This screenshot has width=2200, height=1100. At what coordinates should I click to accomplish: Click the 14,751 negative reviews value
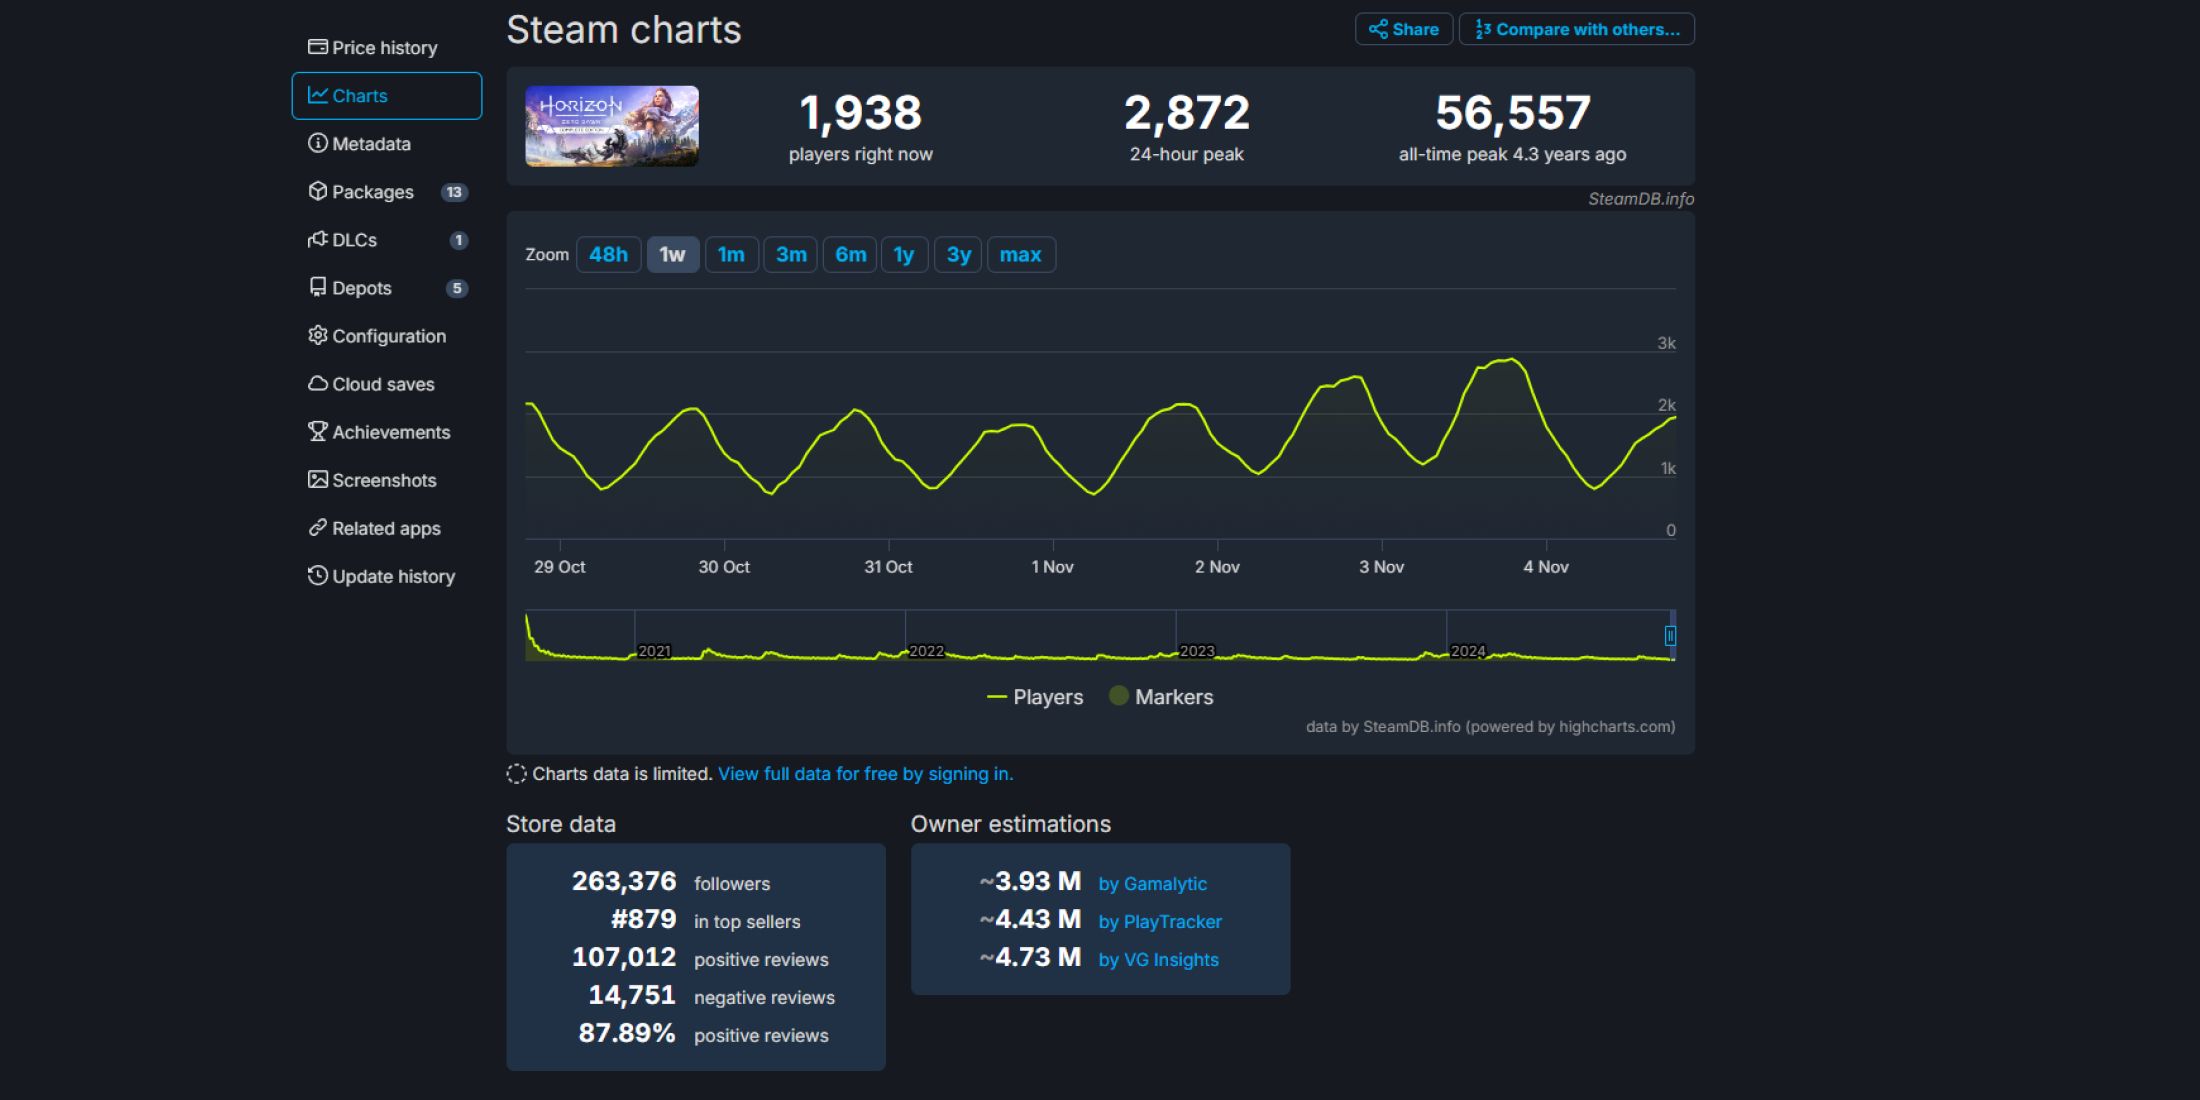point(632,995)
